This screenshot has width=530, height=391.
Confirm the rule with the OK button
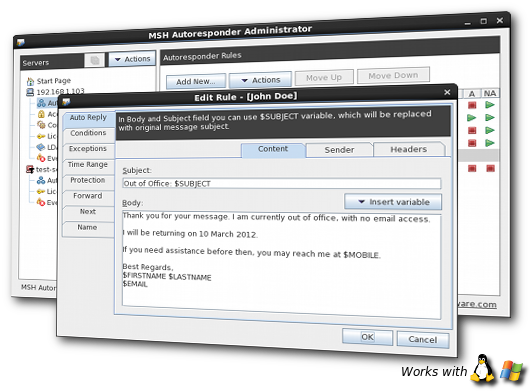point(367,337)
